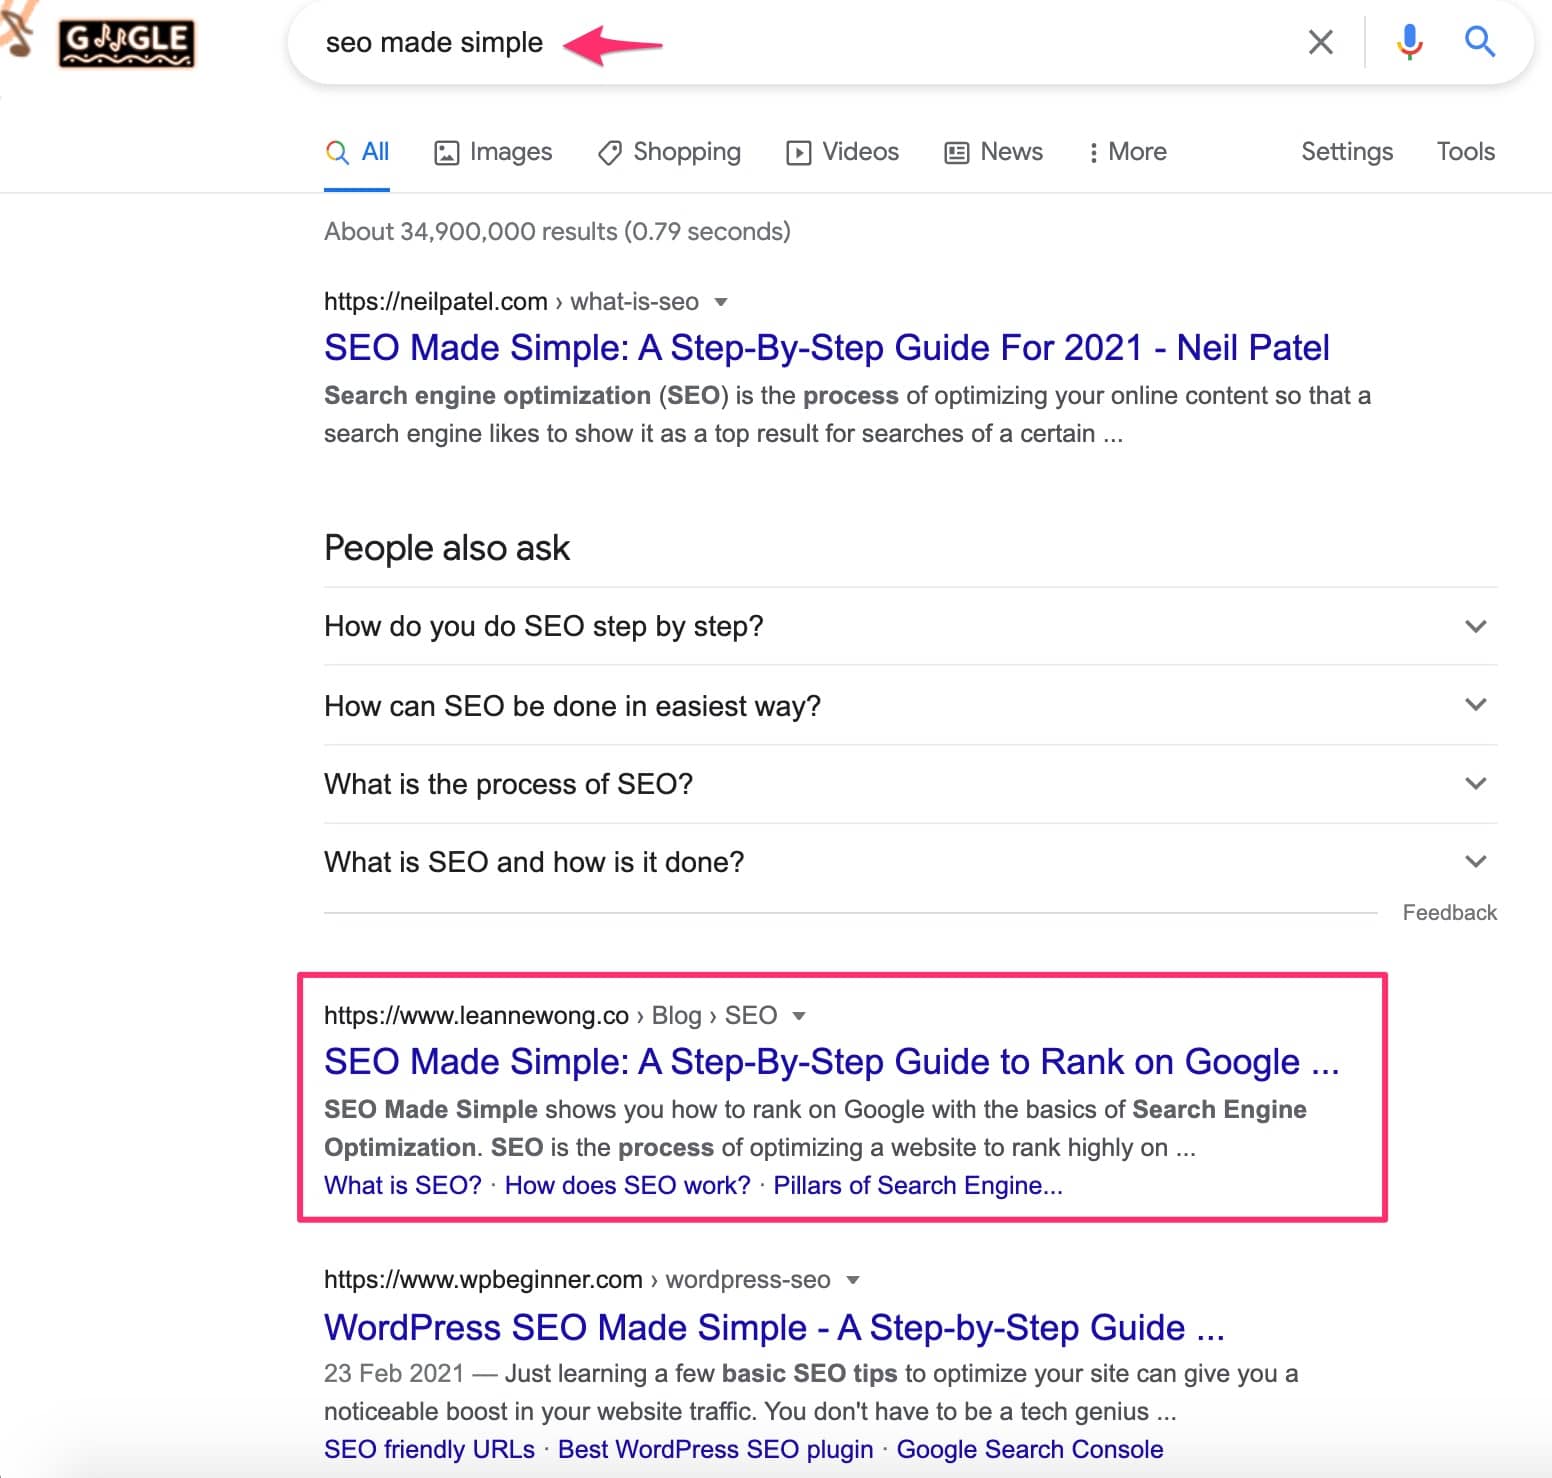Screen dimensions: 1552x1478
Task: Click the Videos play icon
Action: (x=798, y=152)
